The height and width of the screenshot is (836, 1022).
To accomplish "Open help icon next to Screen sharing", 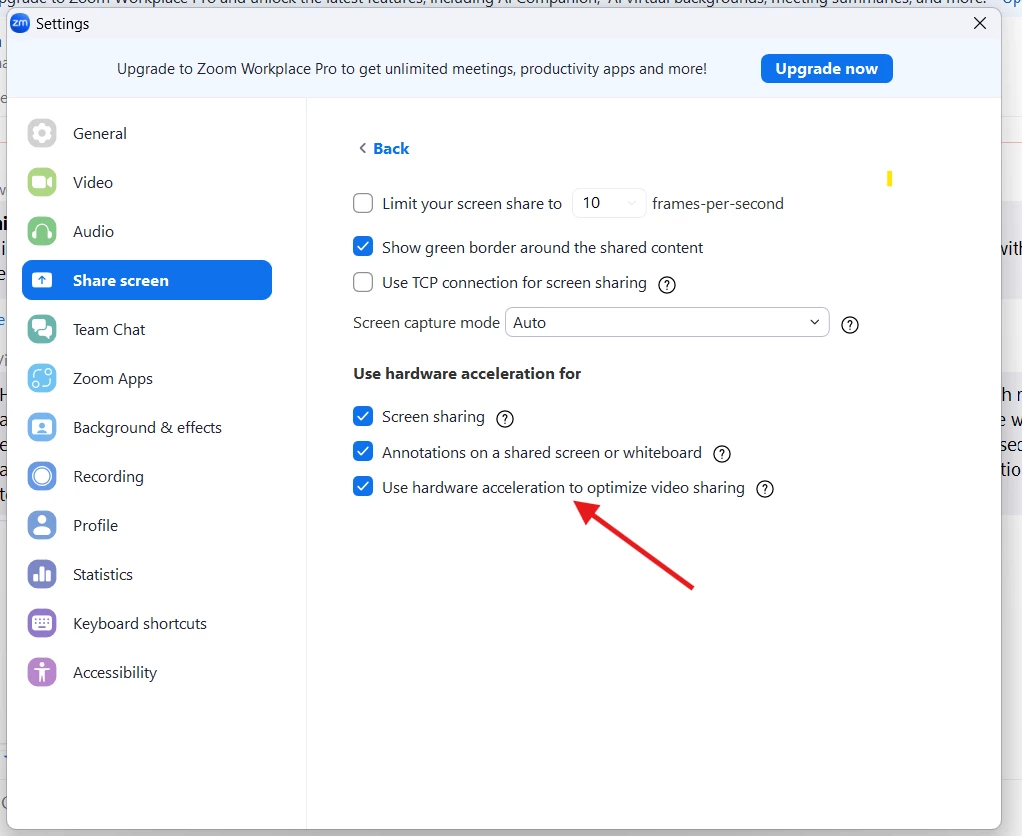I will click(x=505, y=418).
